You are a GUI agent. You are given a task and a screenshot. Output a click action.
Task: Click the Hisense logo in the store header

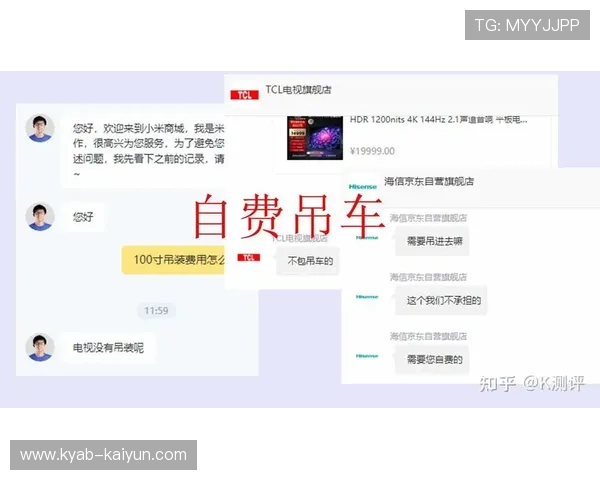(x=363, y=187)
